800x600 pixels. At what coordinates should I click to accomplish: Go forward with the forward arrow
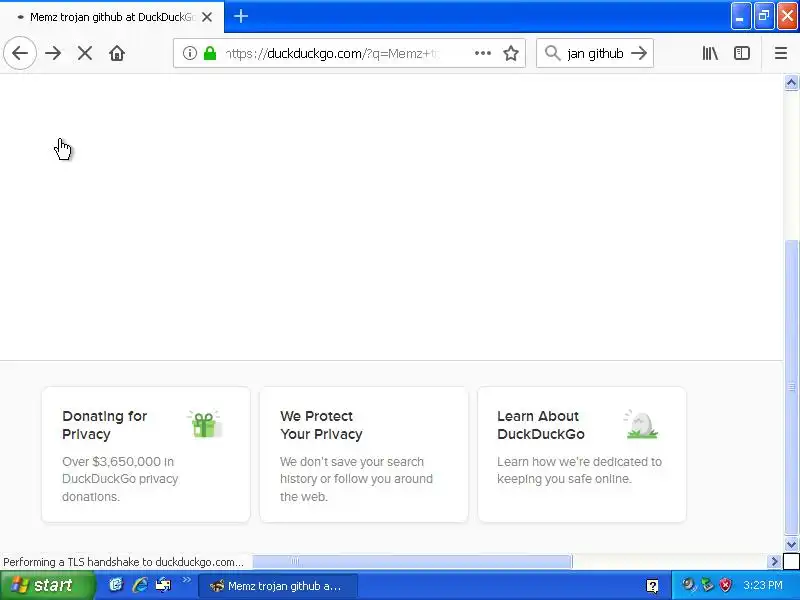pyautogui.click(x=53, y=53)
